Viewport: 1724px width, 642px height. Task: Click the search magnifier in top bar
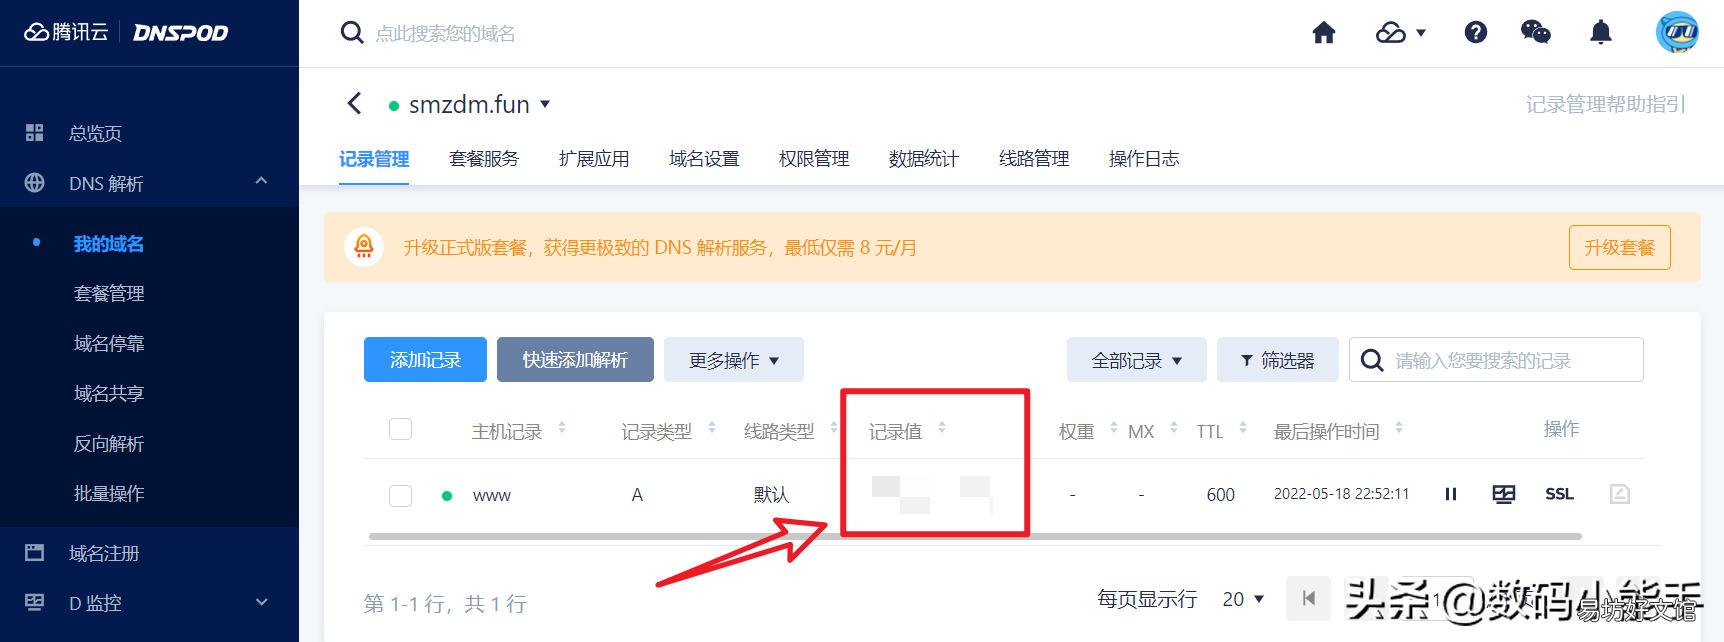pos(352,33)
